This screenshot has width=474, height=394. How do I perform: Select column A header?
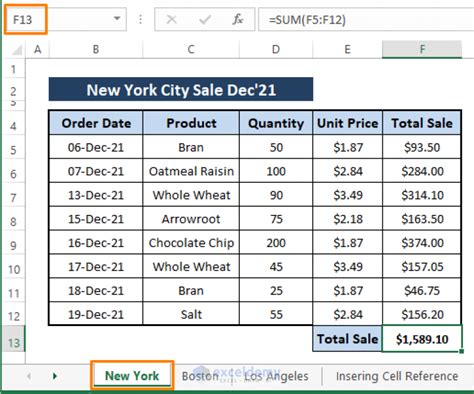[x=38, y=50]
